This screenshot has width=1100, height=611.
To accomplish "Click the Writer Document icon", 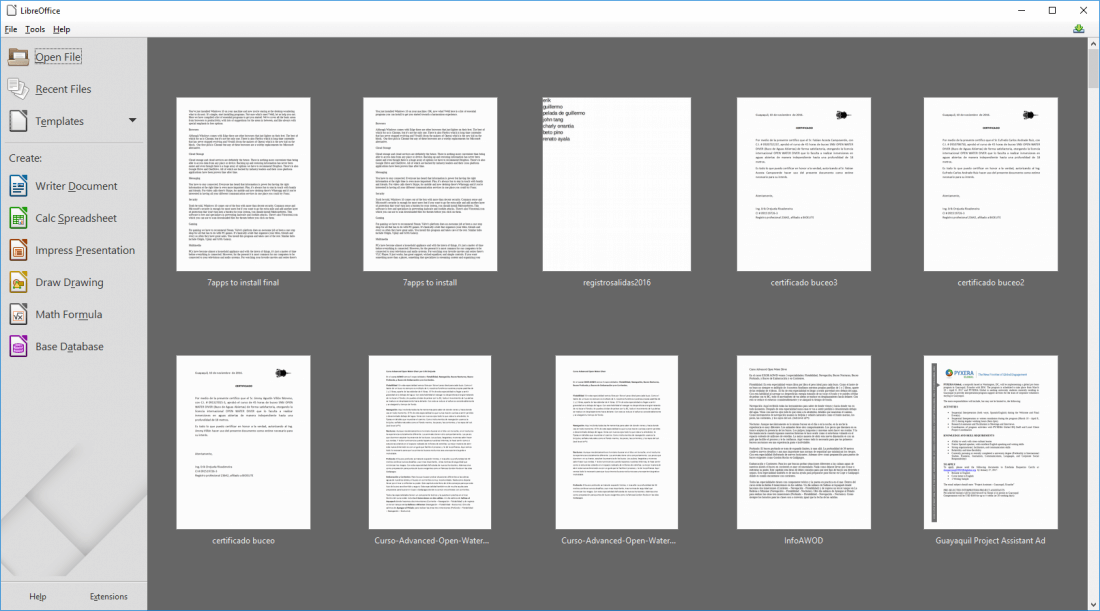I will [x=19, y=186].
